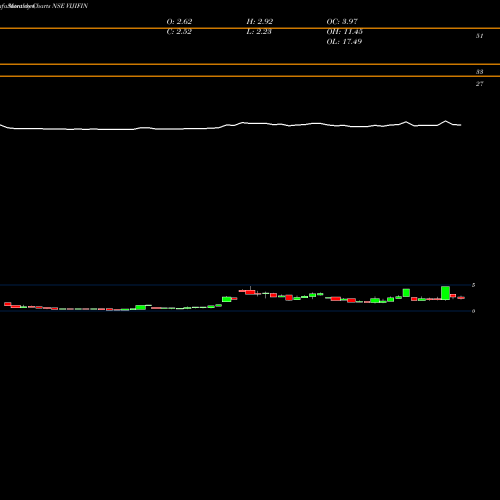
Task: Click the tallest green candle near the chart's end
Action: [445, 293]
